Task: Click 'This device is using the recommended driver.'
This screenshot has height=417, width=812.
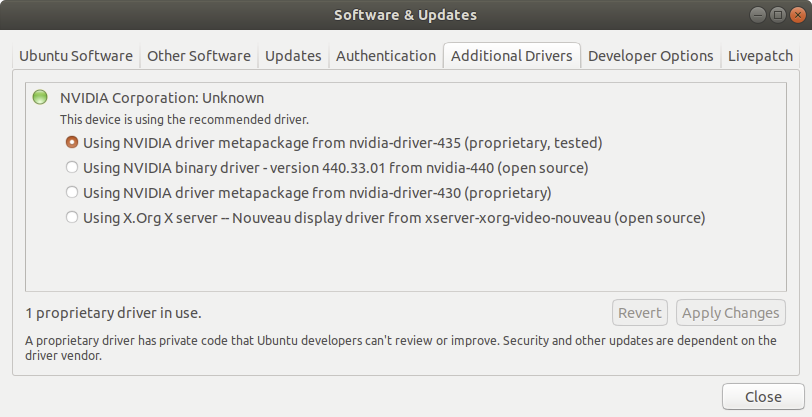Action: 184,120
